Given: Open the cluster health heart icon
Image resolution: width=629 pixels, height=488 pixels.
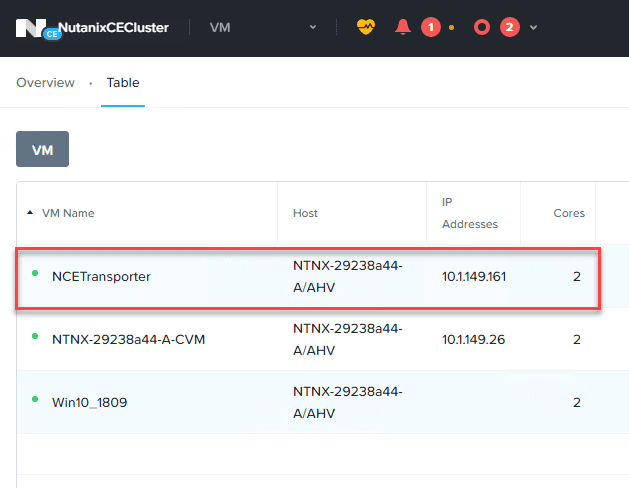Looking at the screenshot, I should [365, 27].
